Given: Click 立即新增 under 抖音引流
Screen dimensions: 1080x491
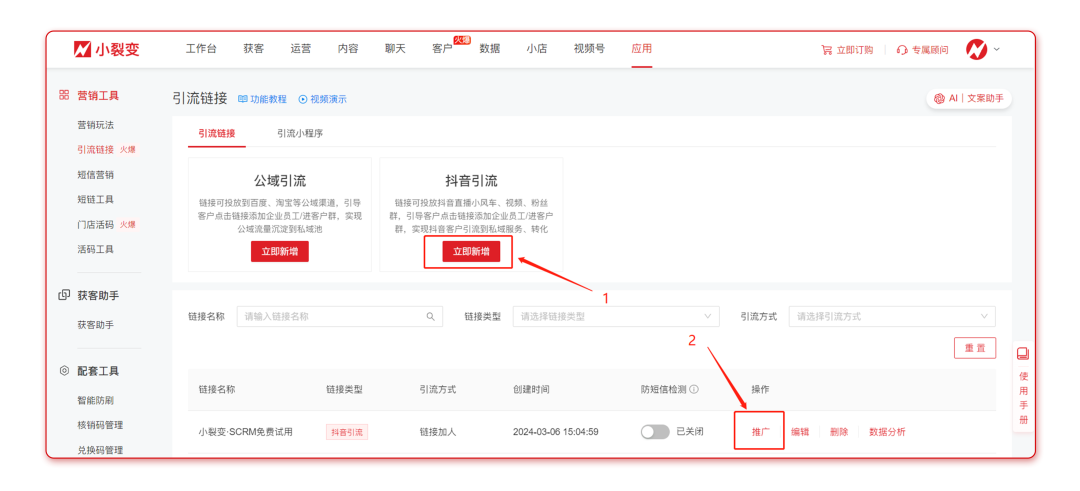Looking at the screenshot, I should tap(471, 252).
